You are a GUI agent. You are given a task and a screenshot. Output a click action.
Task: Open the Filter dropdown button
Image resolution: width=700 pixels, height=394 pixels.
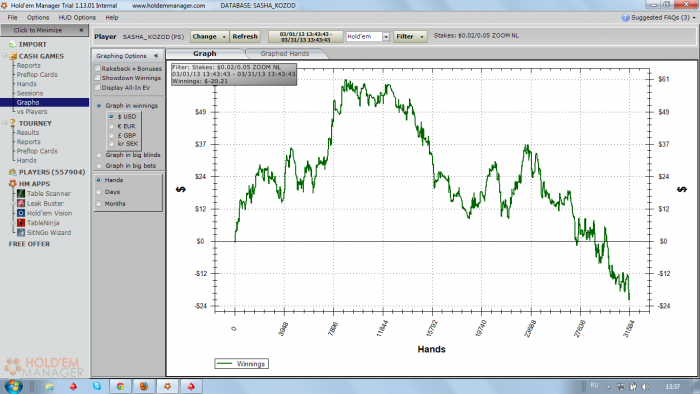coord(410,37)
